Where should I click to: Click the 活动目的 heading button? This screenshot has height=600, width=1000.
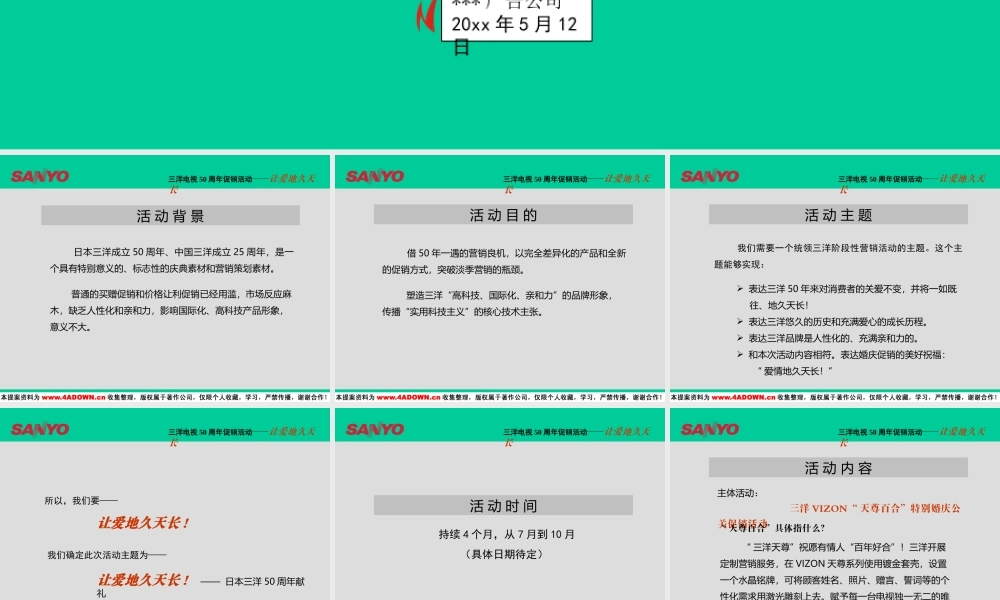tap(502, 213)
